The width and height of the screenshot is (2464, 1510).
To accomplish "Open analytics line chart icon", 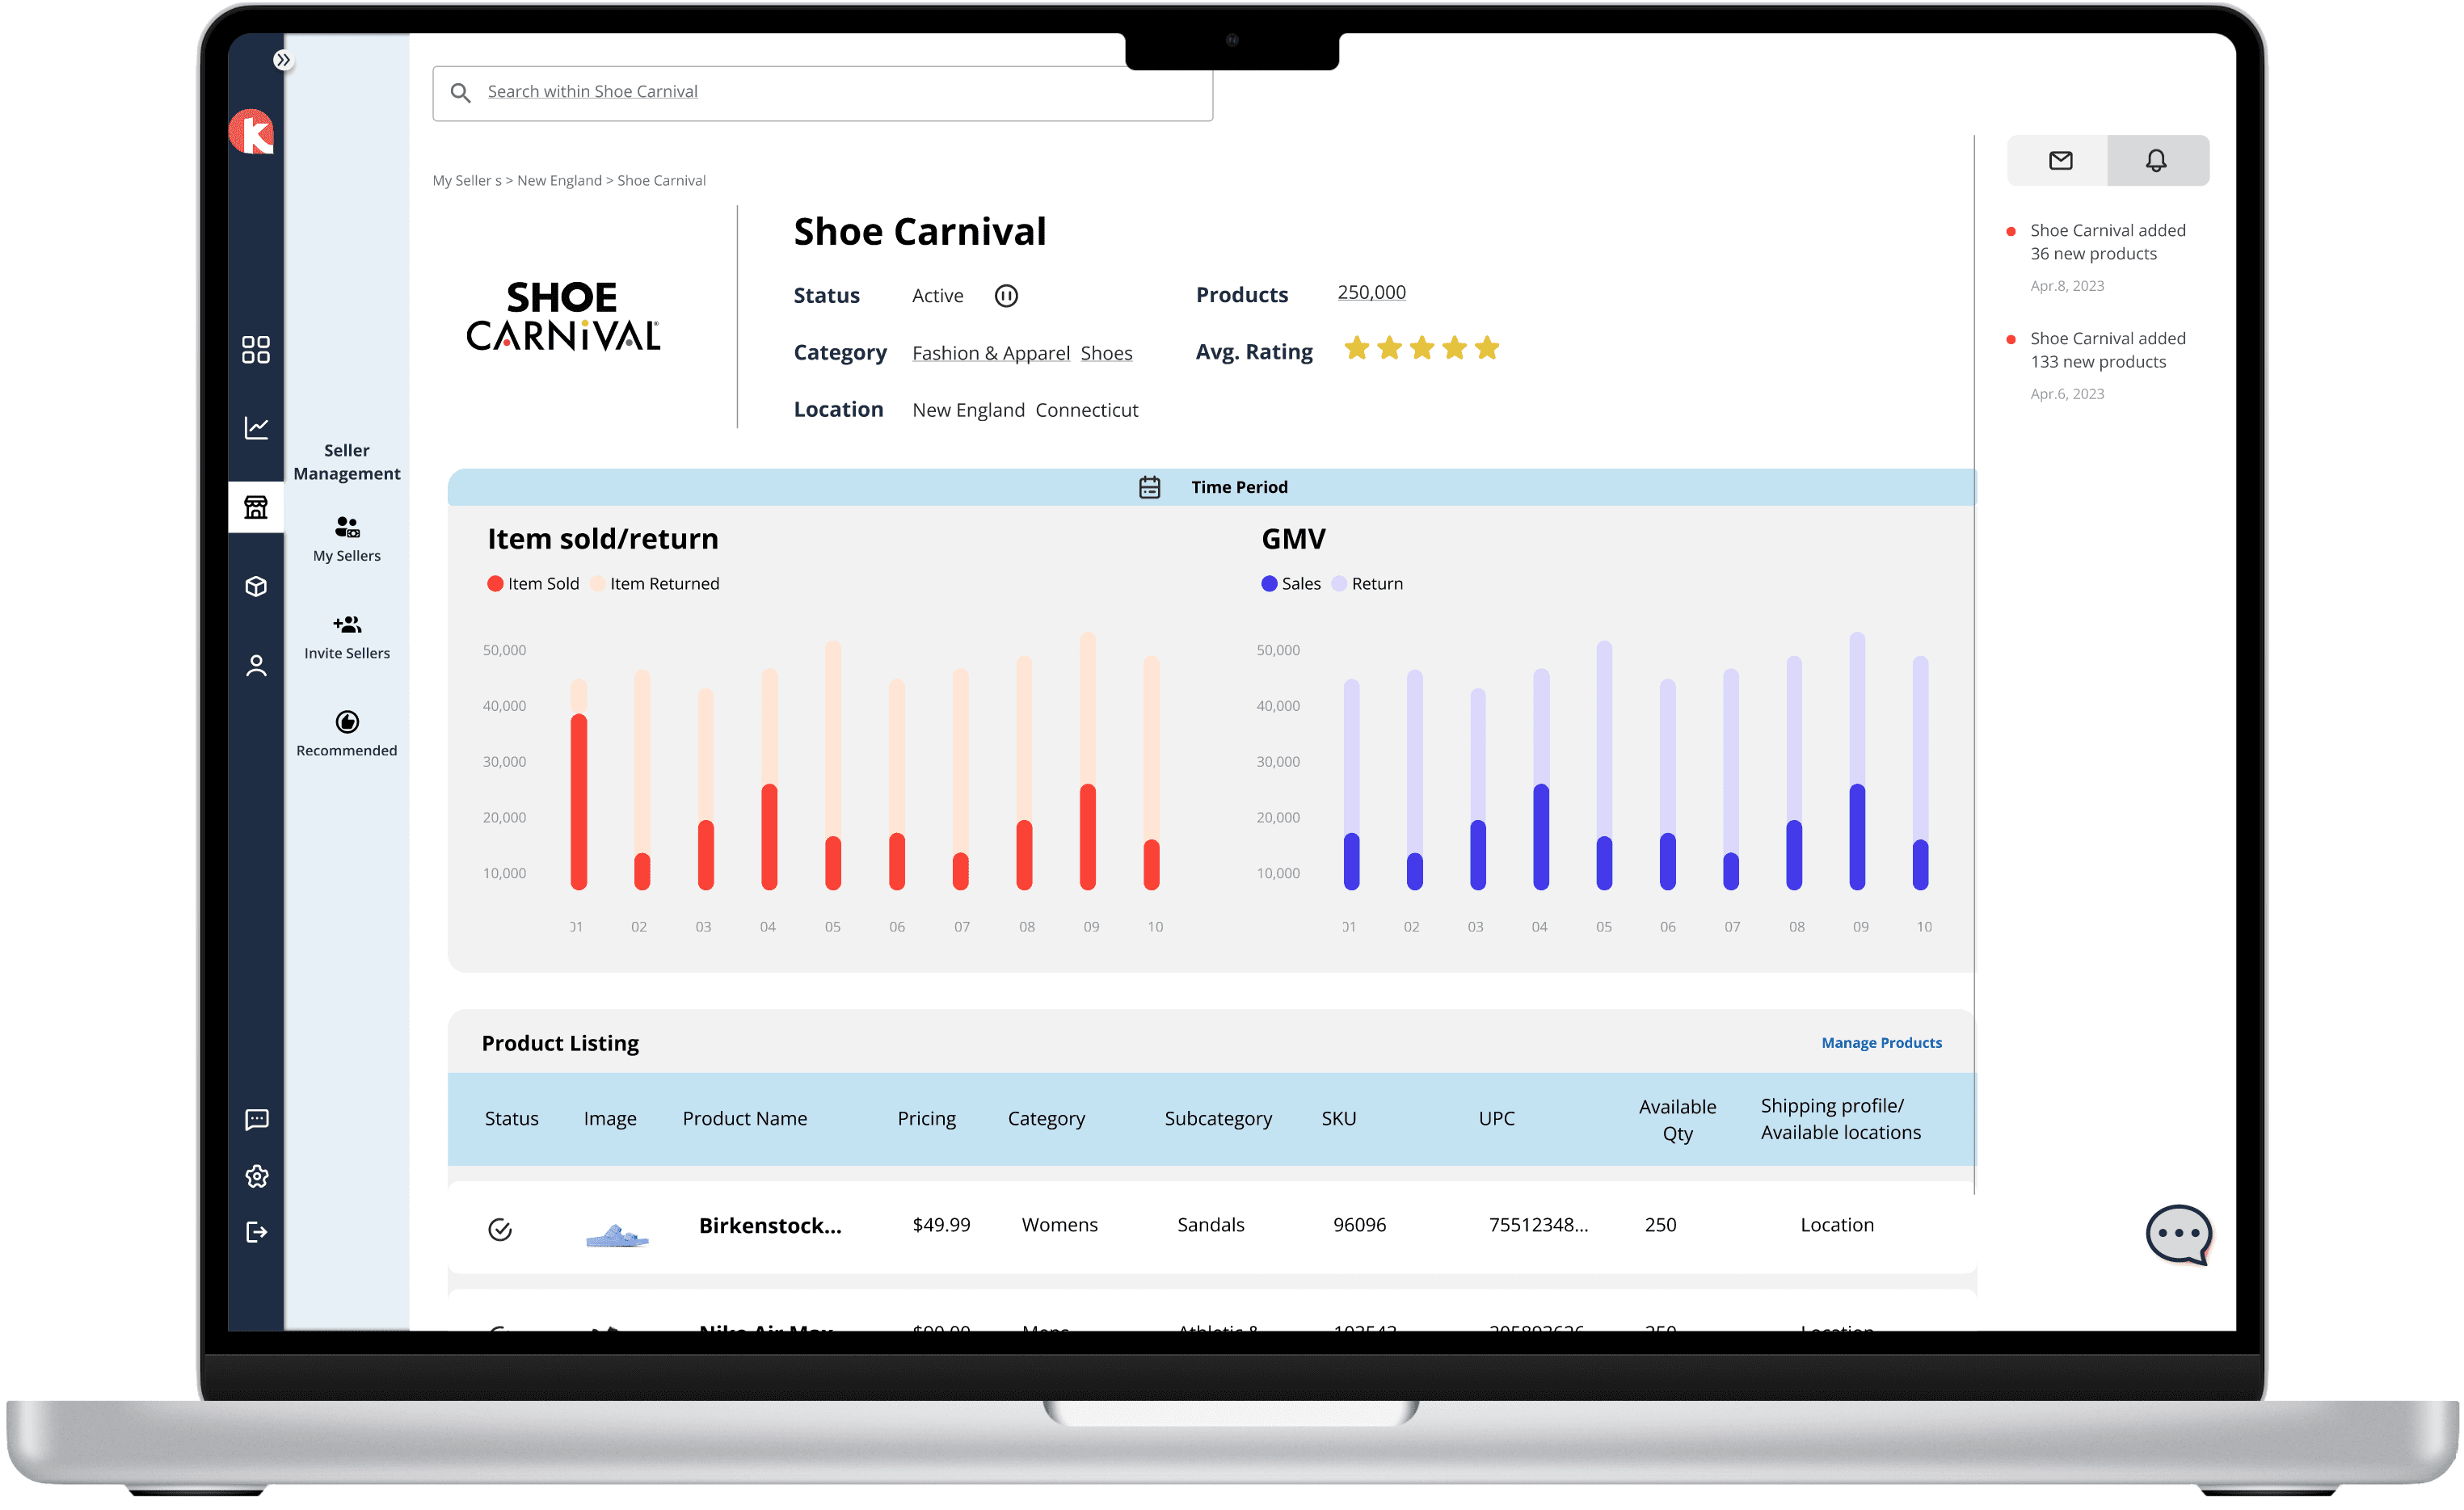I will (x=256, y=428).
